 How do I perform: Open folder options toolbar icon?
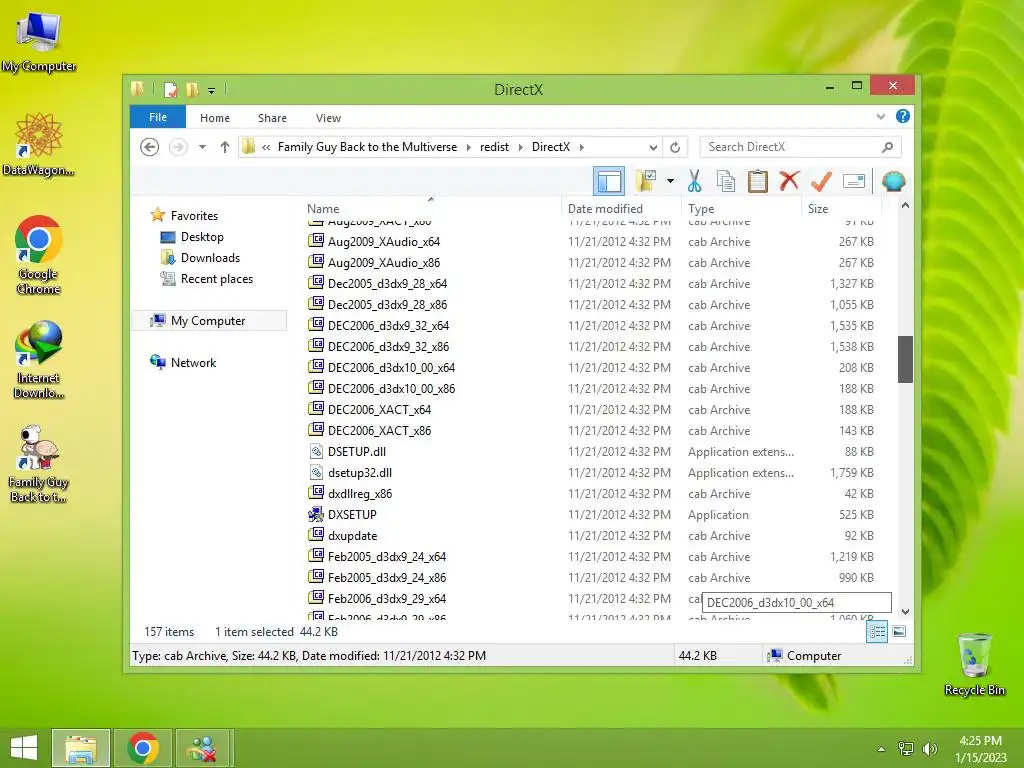pyautogui.click(x=646, y=181)
